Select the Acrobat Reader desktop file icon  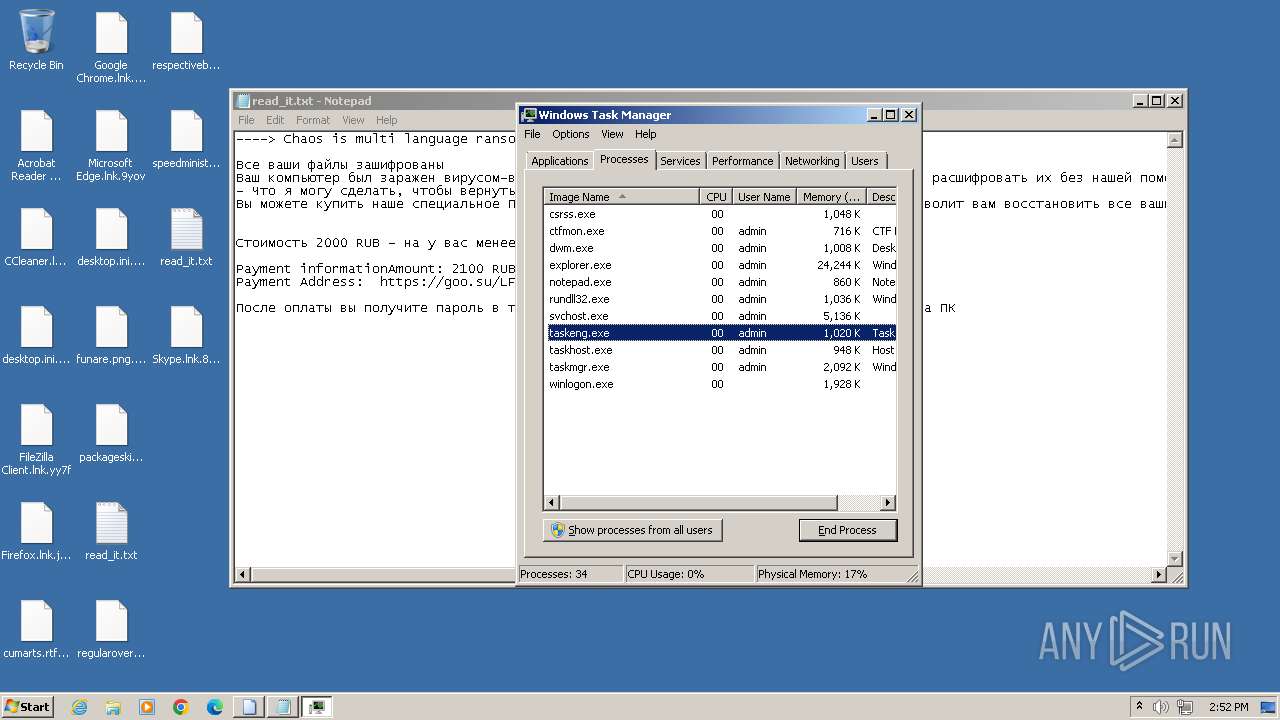(36, 145)
